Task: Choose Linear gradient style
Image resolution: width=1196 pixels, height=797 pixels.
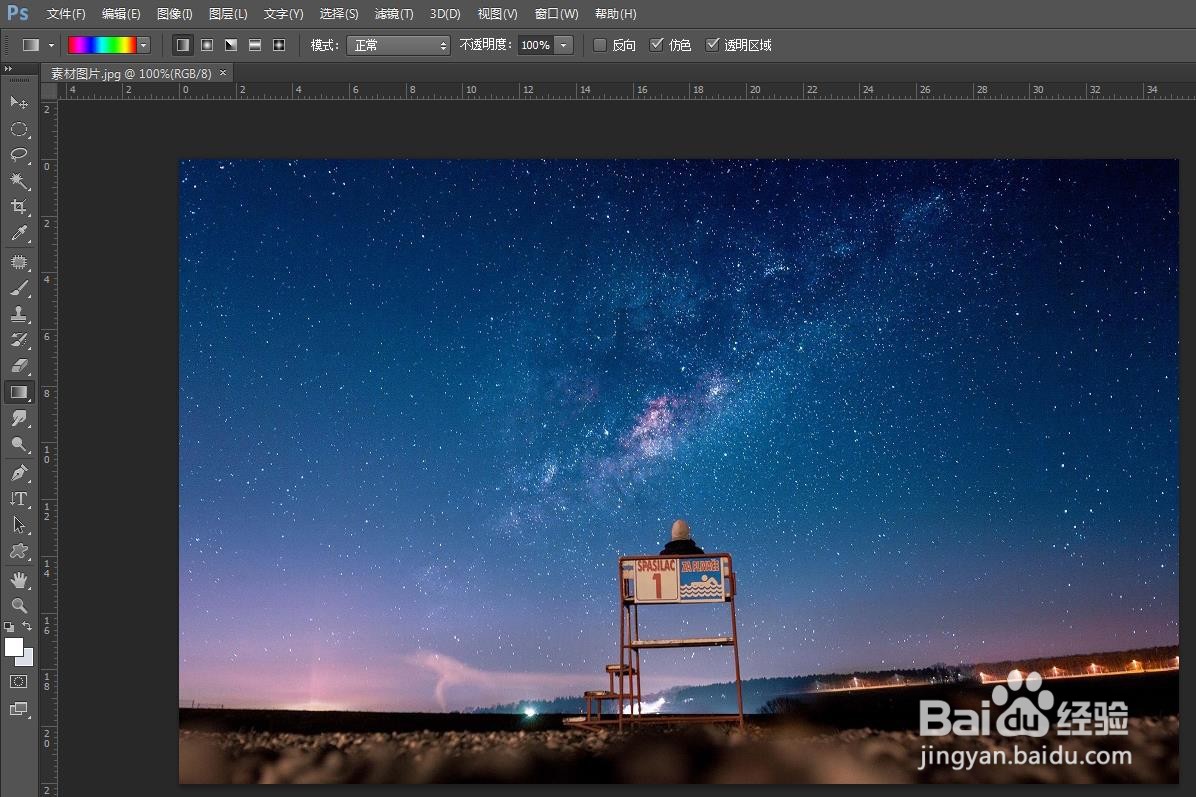Action: [x=182, y=45]
